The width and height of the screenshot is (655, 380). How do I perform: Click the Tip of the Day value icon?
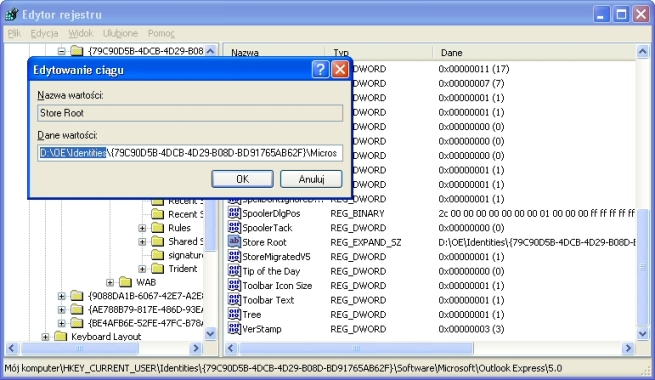234,271
